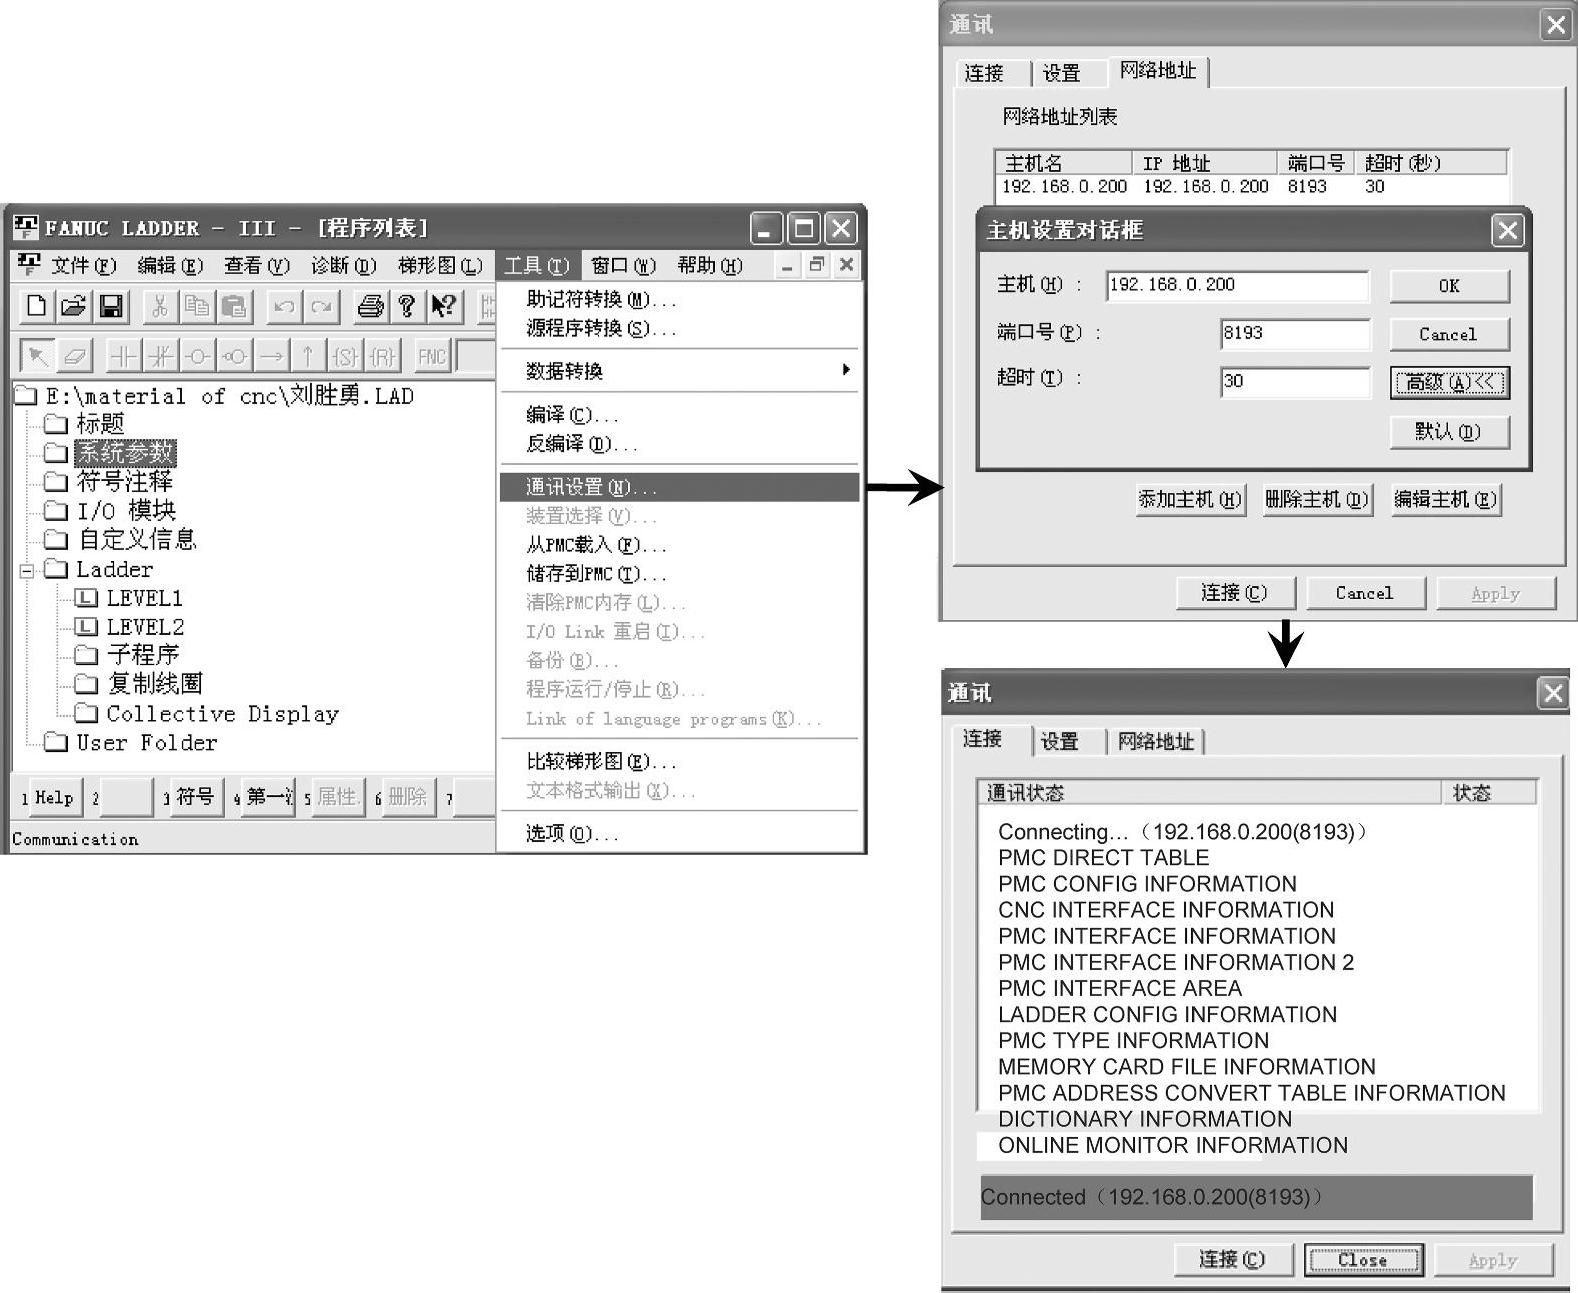Screen dimensions: 1578x1293
Task: Click the 超时(T) timeout input field
Action: (1295, 381)
